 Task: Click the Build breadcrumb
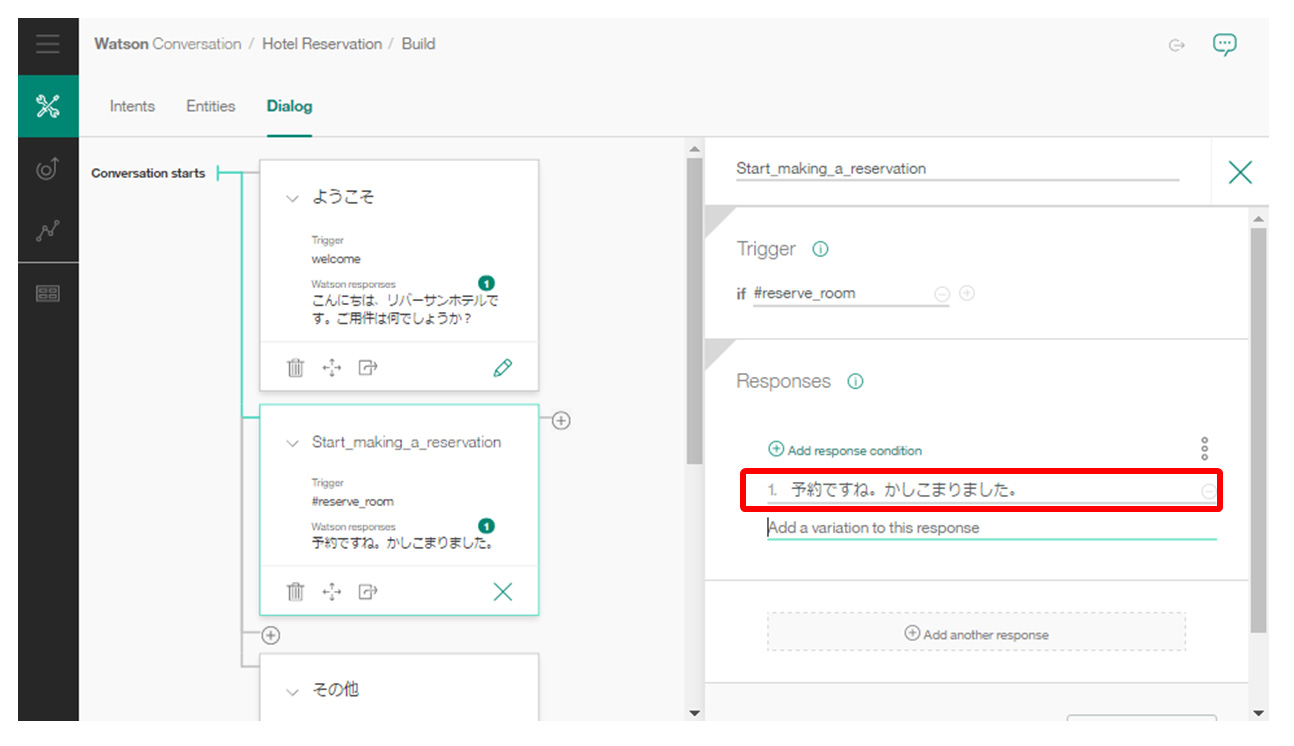(418, 44)
